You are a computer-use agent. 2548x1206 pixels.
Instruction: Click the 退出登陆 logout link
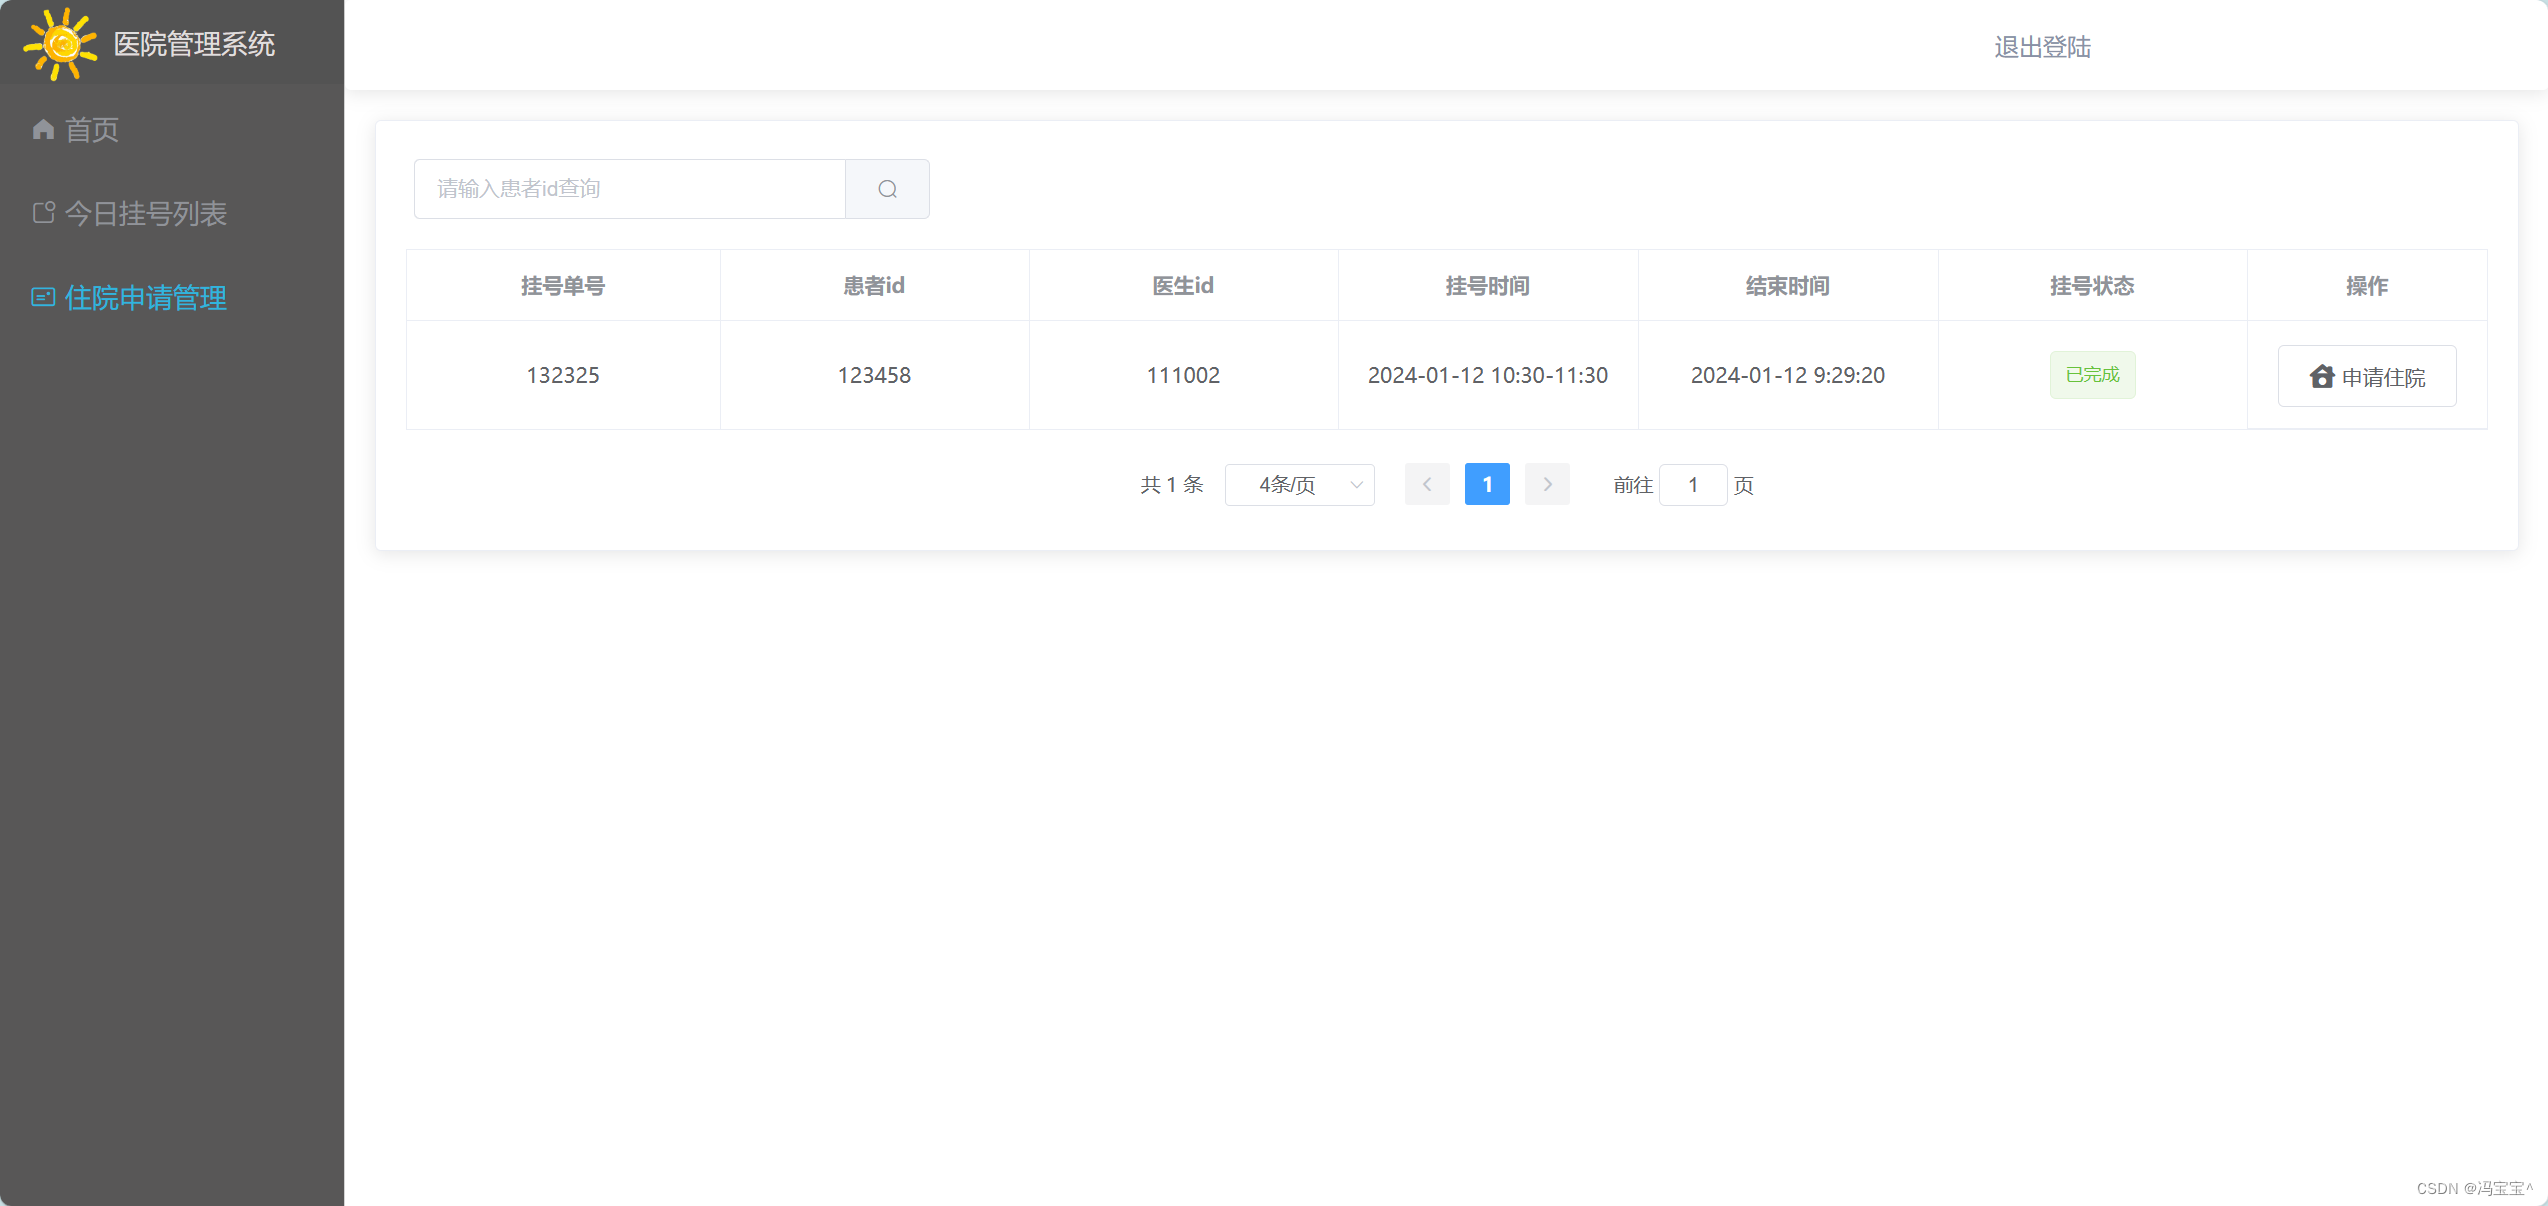(x=2042, y=47)
